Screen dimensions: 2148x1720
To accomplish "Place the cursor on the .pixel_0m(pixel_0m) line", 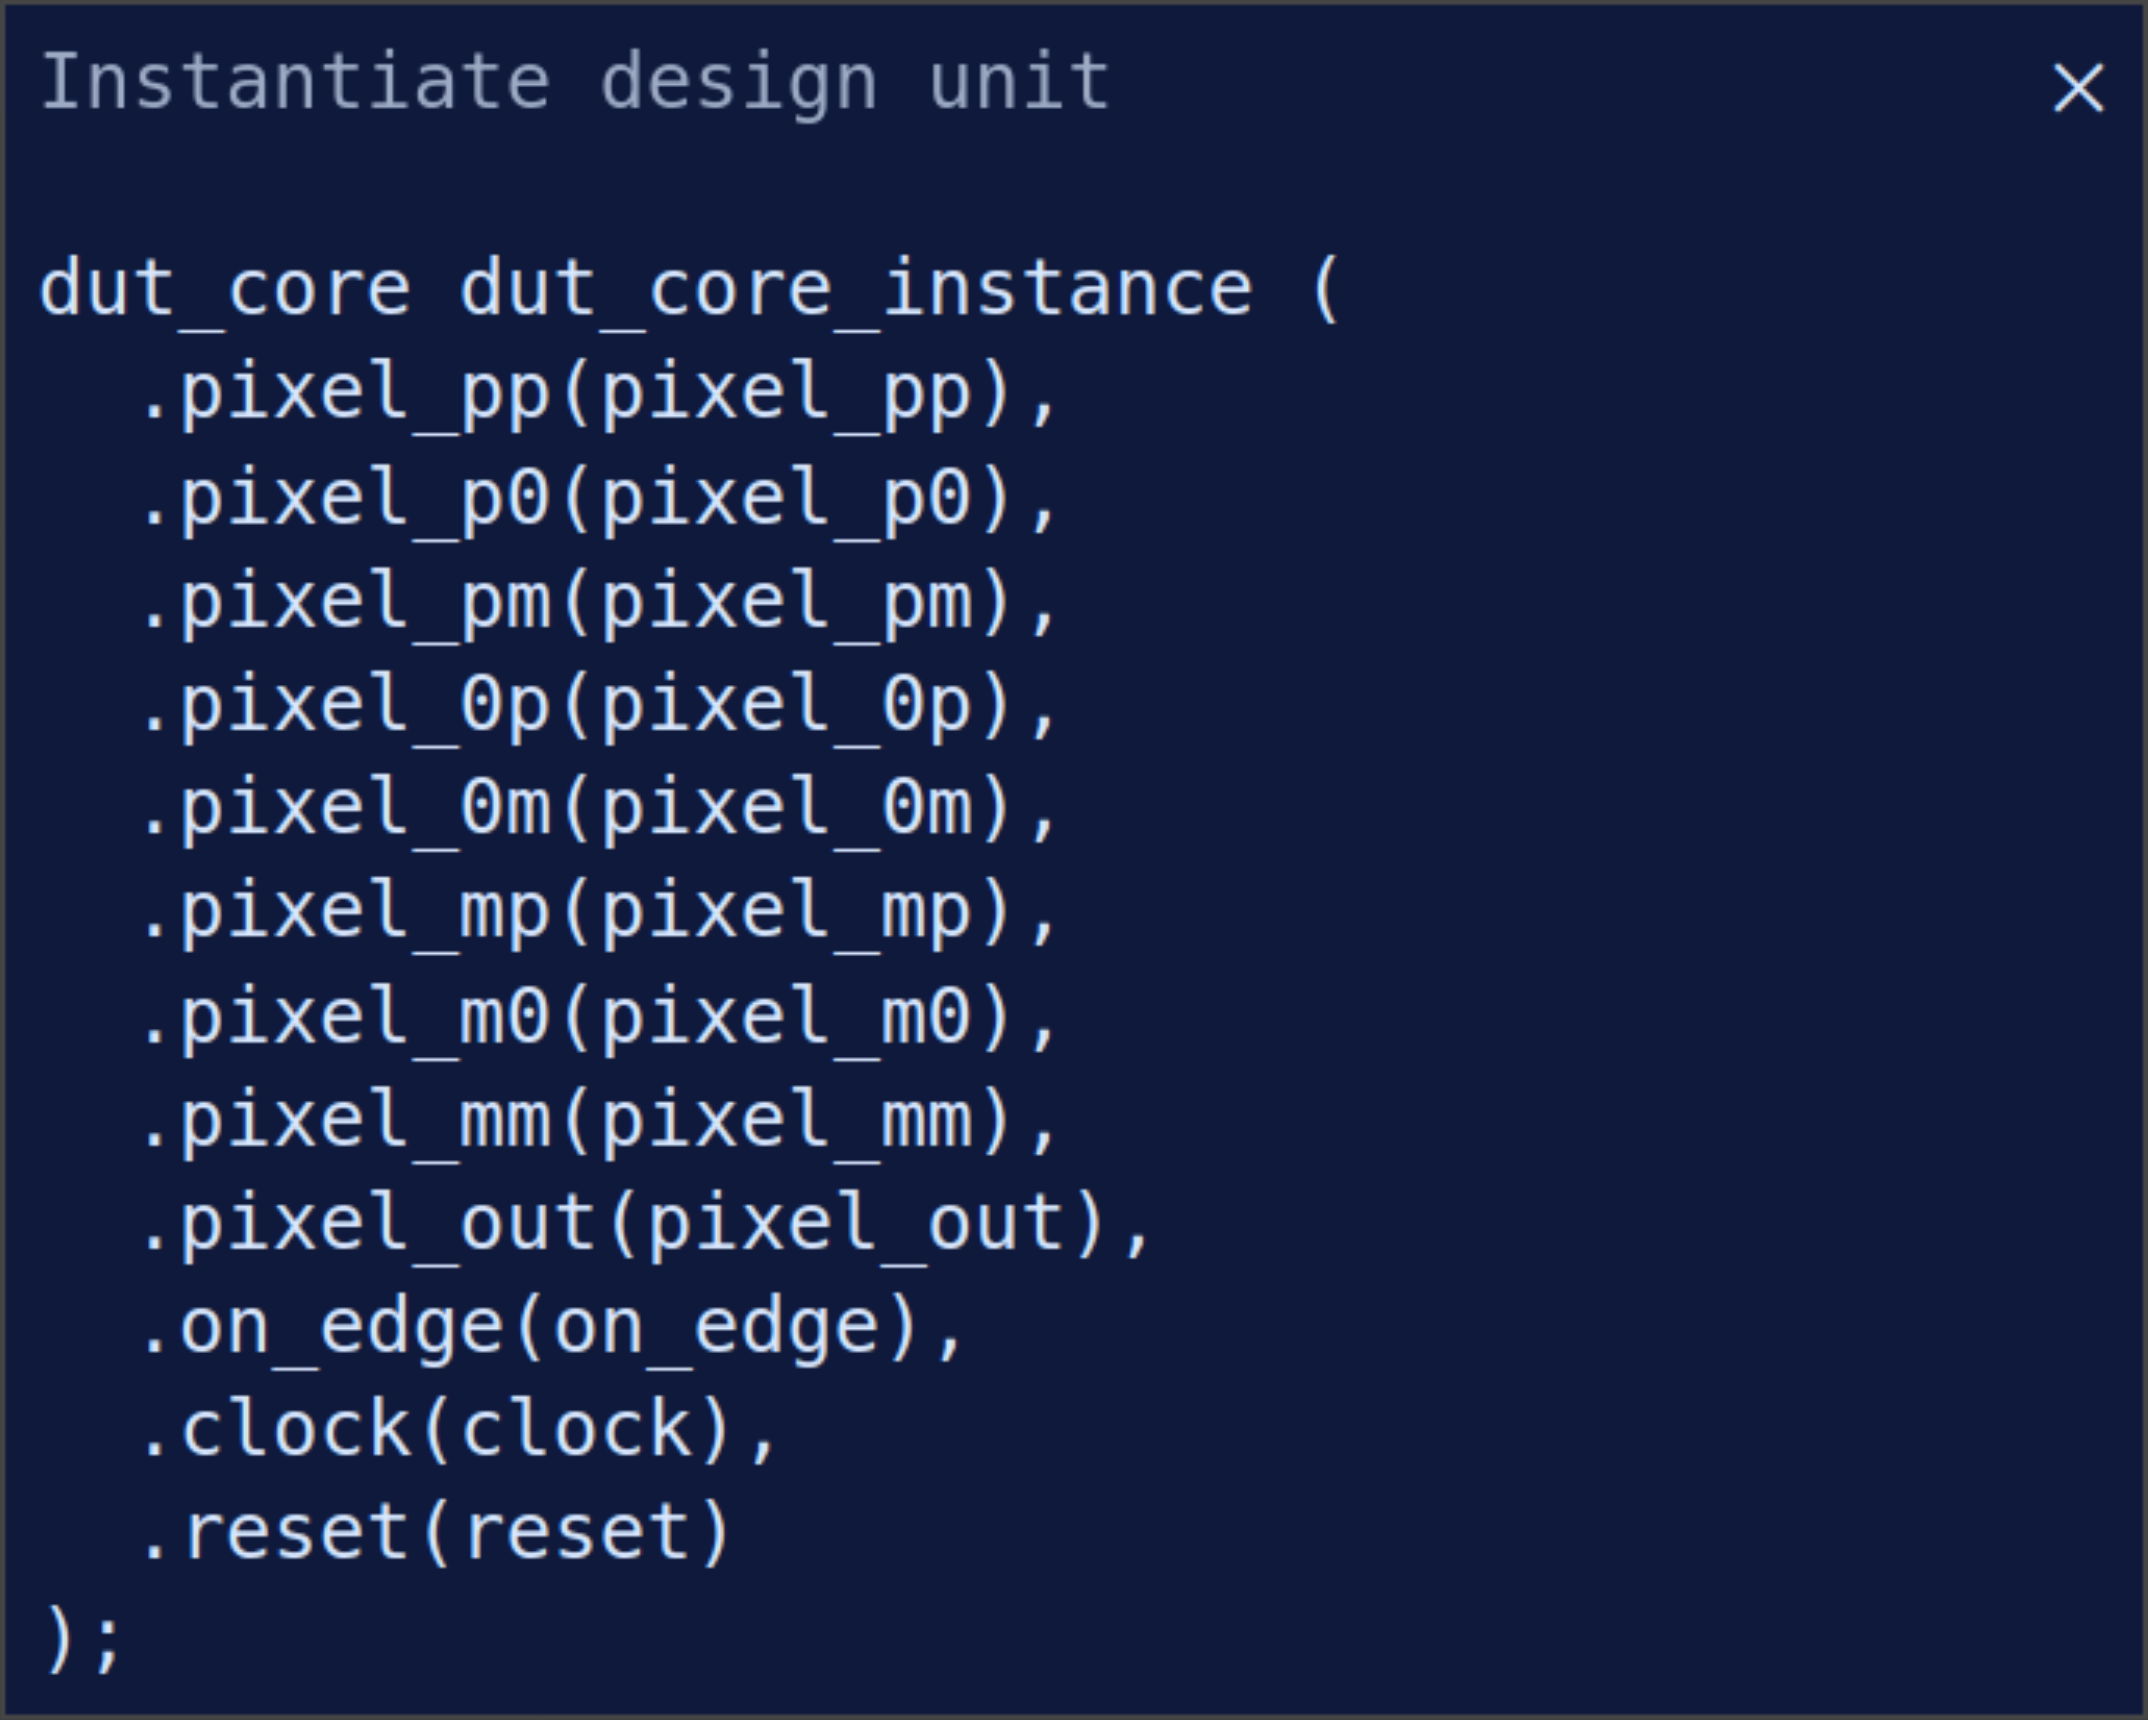I will [x=598, y=810].
